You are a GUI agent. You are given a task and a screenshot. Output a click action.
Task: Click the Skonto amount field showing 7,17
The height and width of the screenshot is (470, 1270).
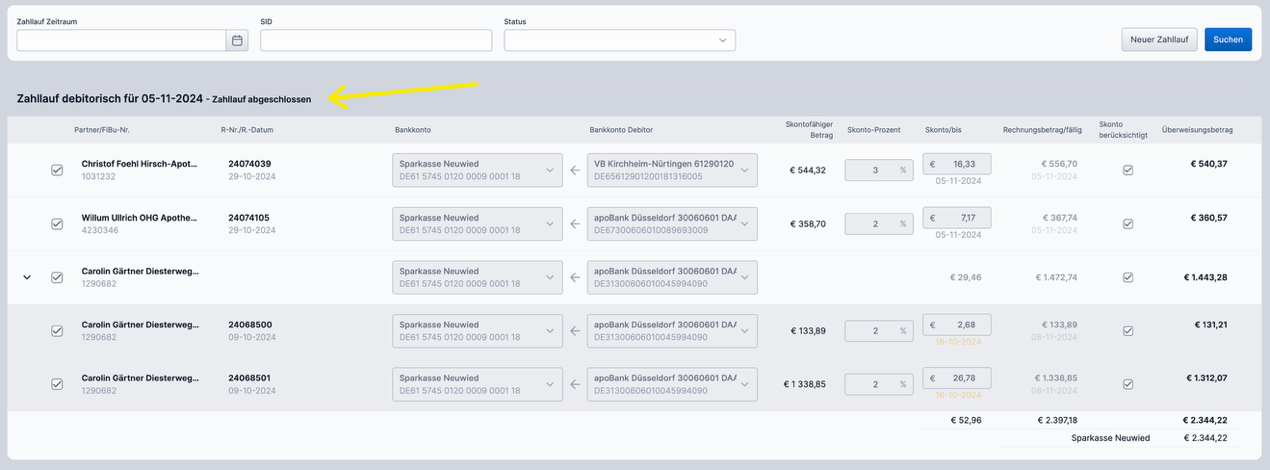(x=958, y=217)
